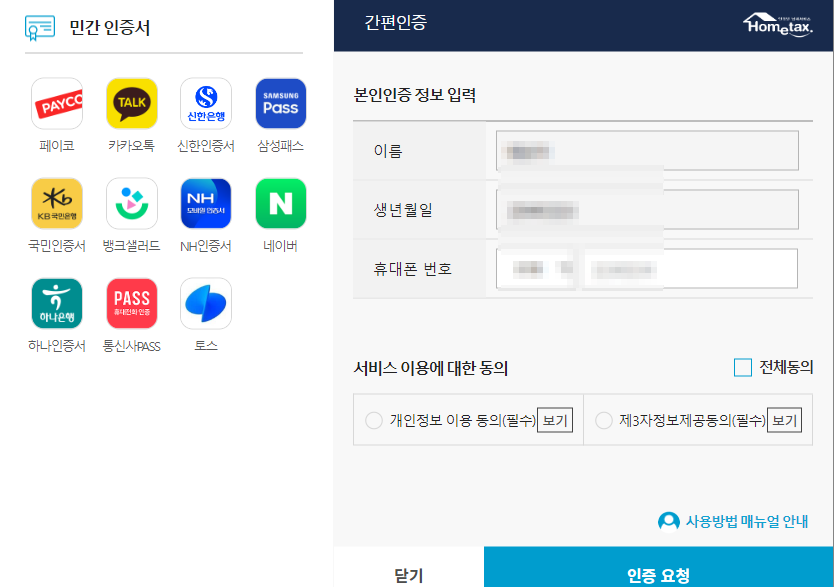The image size is (834, 587).
Task: Select the Toss certificate icon
Action: (x=206, y=304)
